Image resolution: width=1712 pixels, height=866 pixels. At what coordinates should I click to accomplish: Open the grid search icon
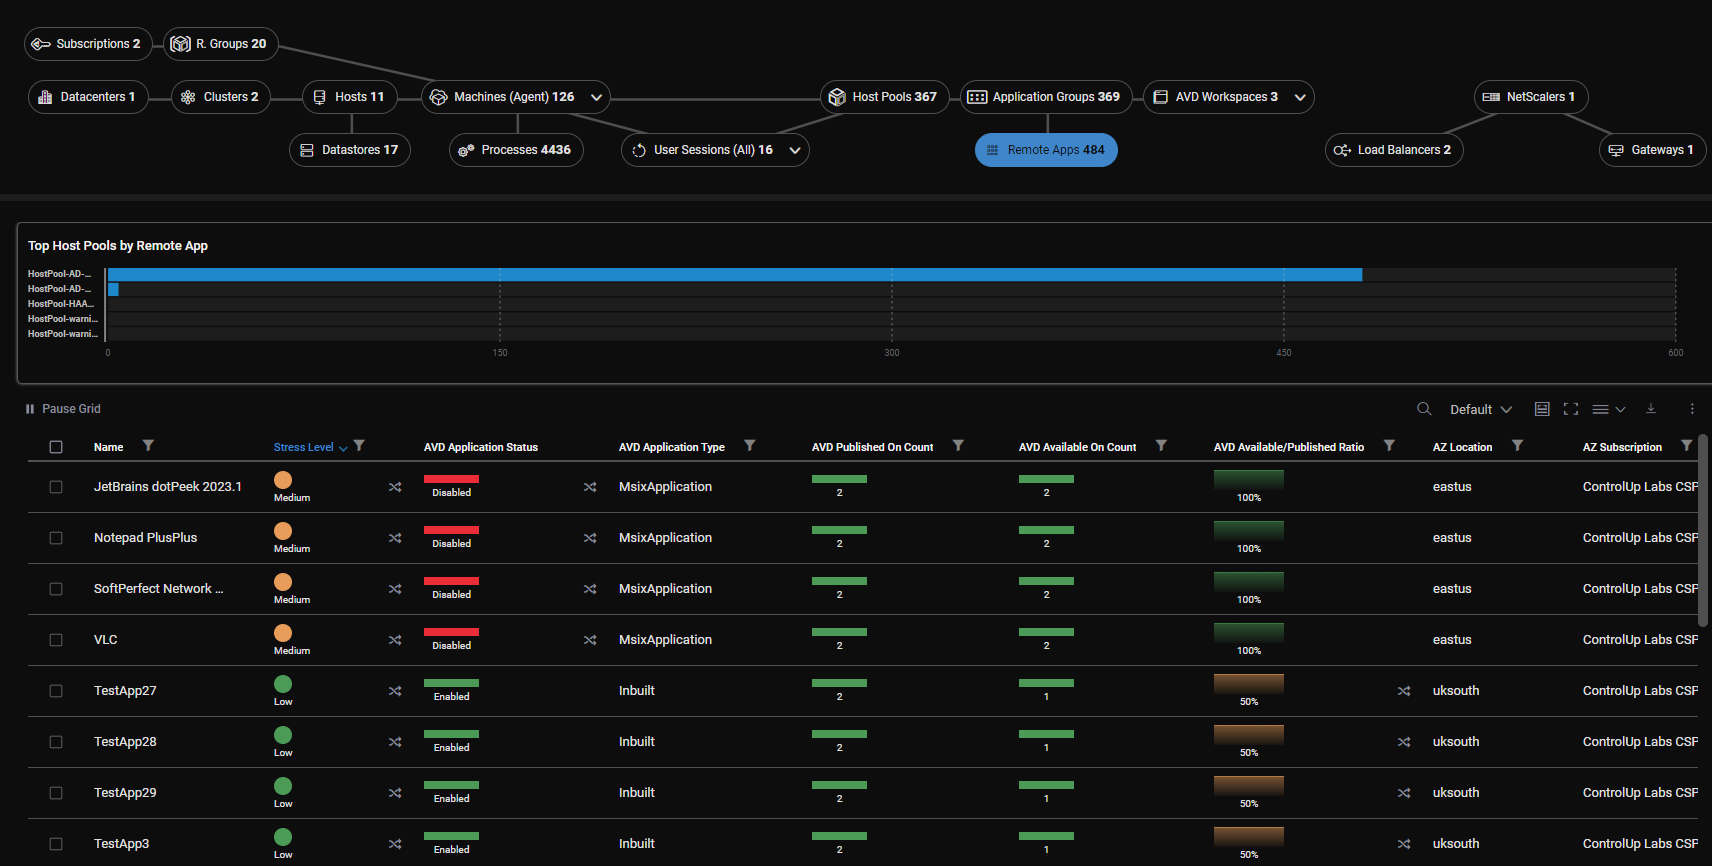coord(1424,409)
